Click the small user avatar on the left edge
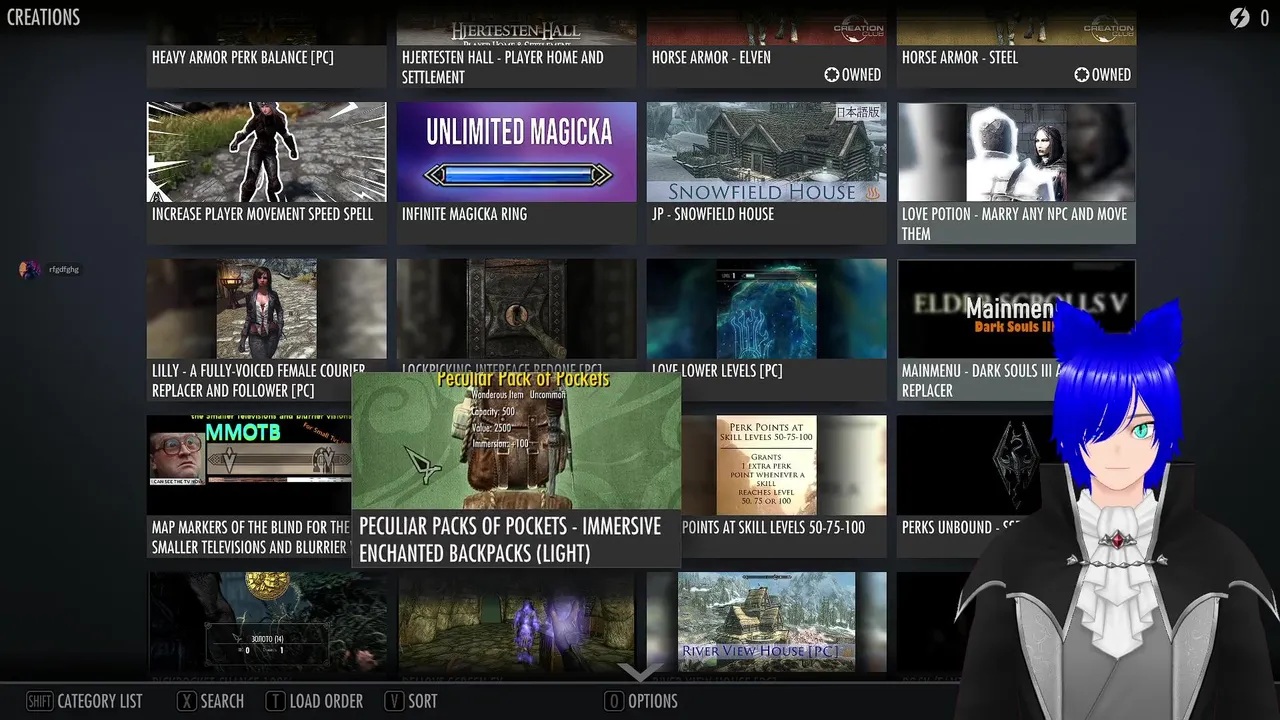The width and height of the screenshot is (1280, 720). 30,269
